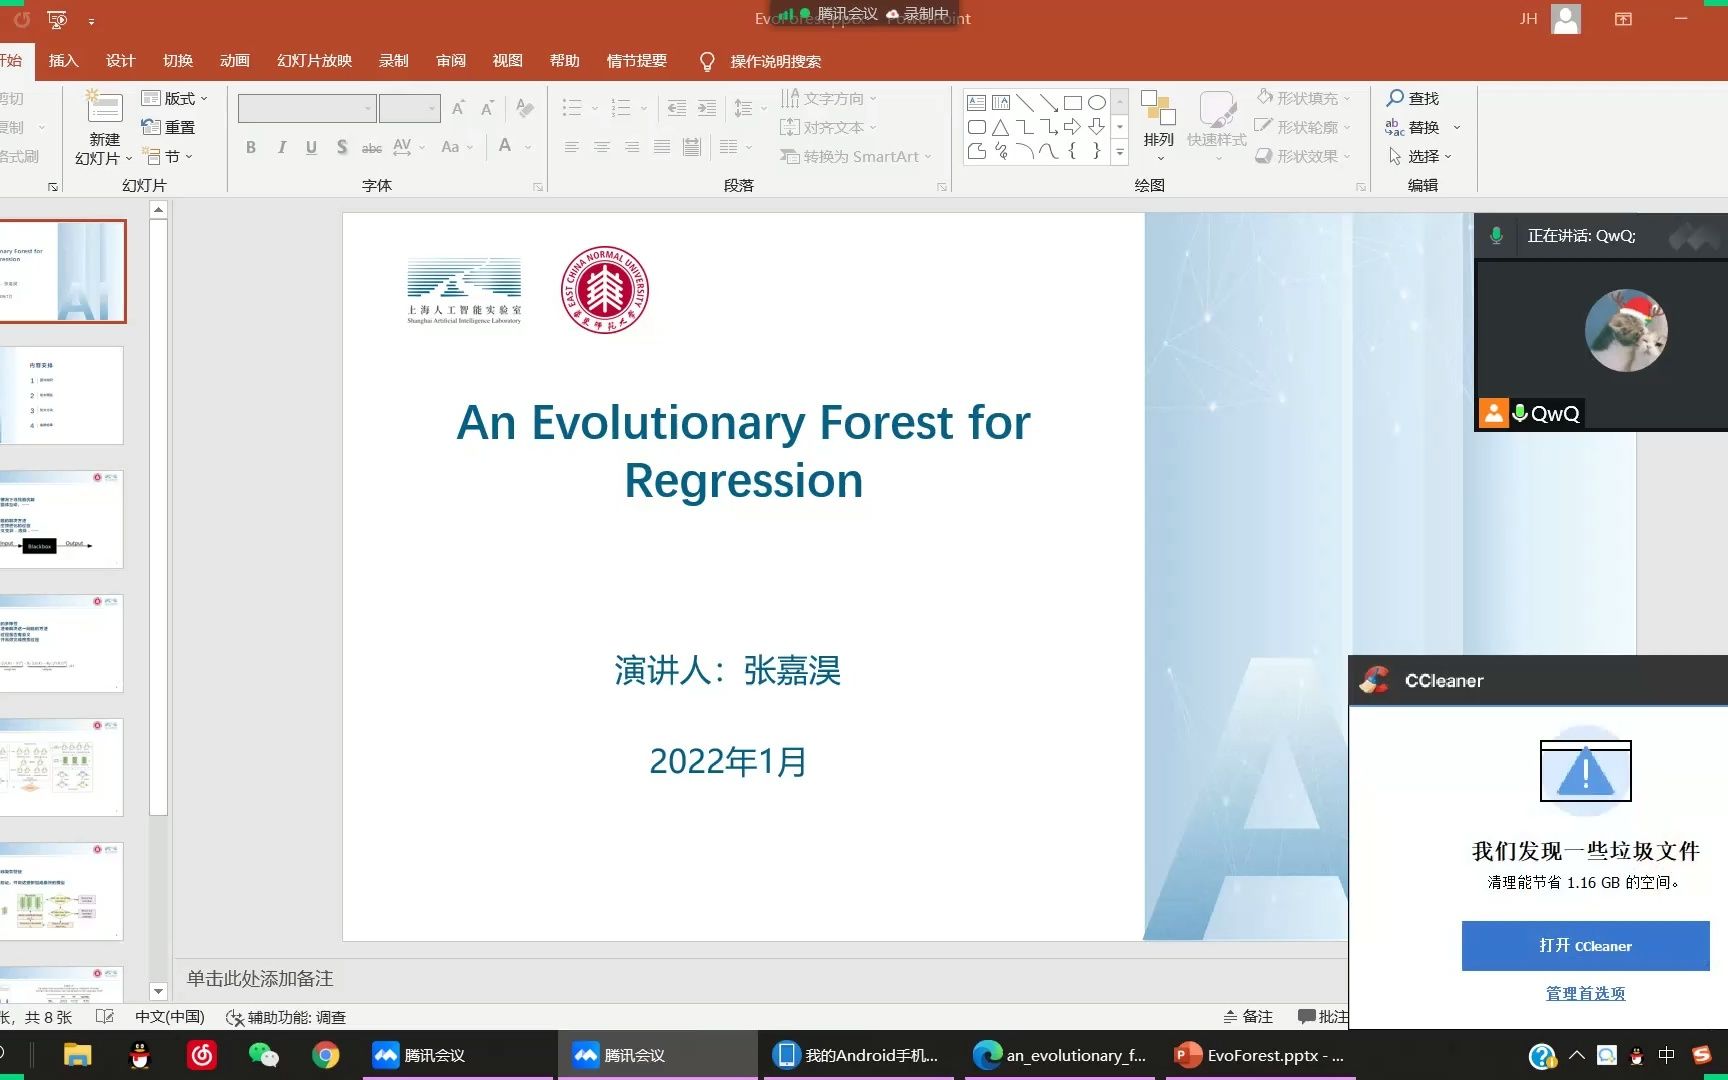This screenshot has width=1728, height=1080.
Task: Open 选择 select dropdown
Action: [1420, 156]
